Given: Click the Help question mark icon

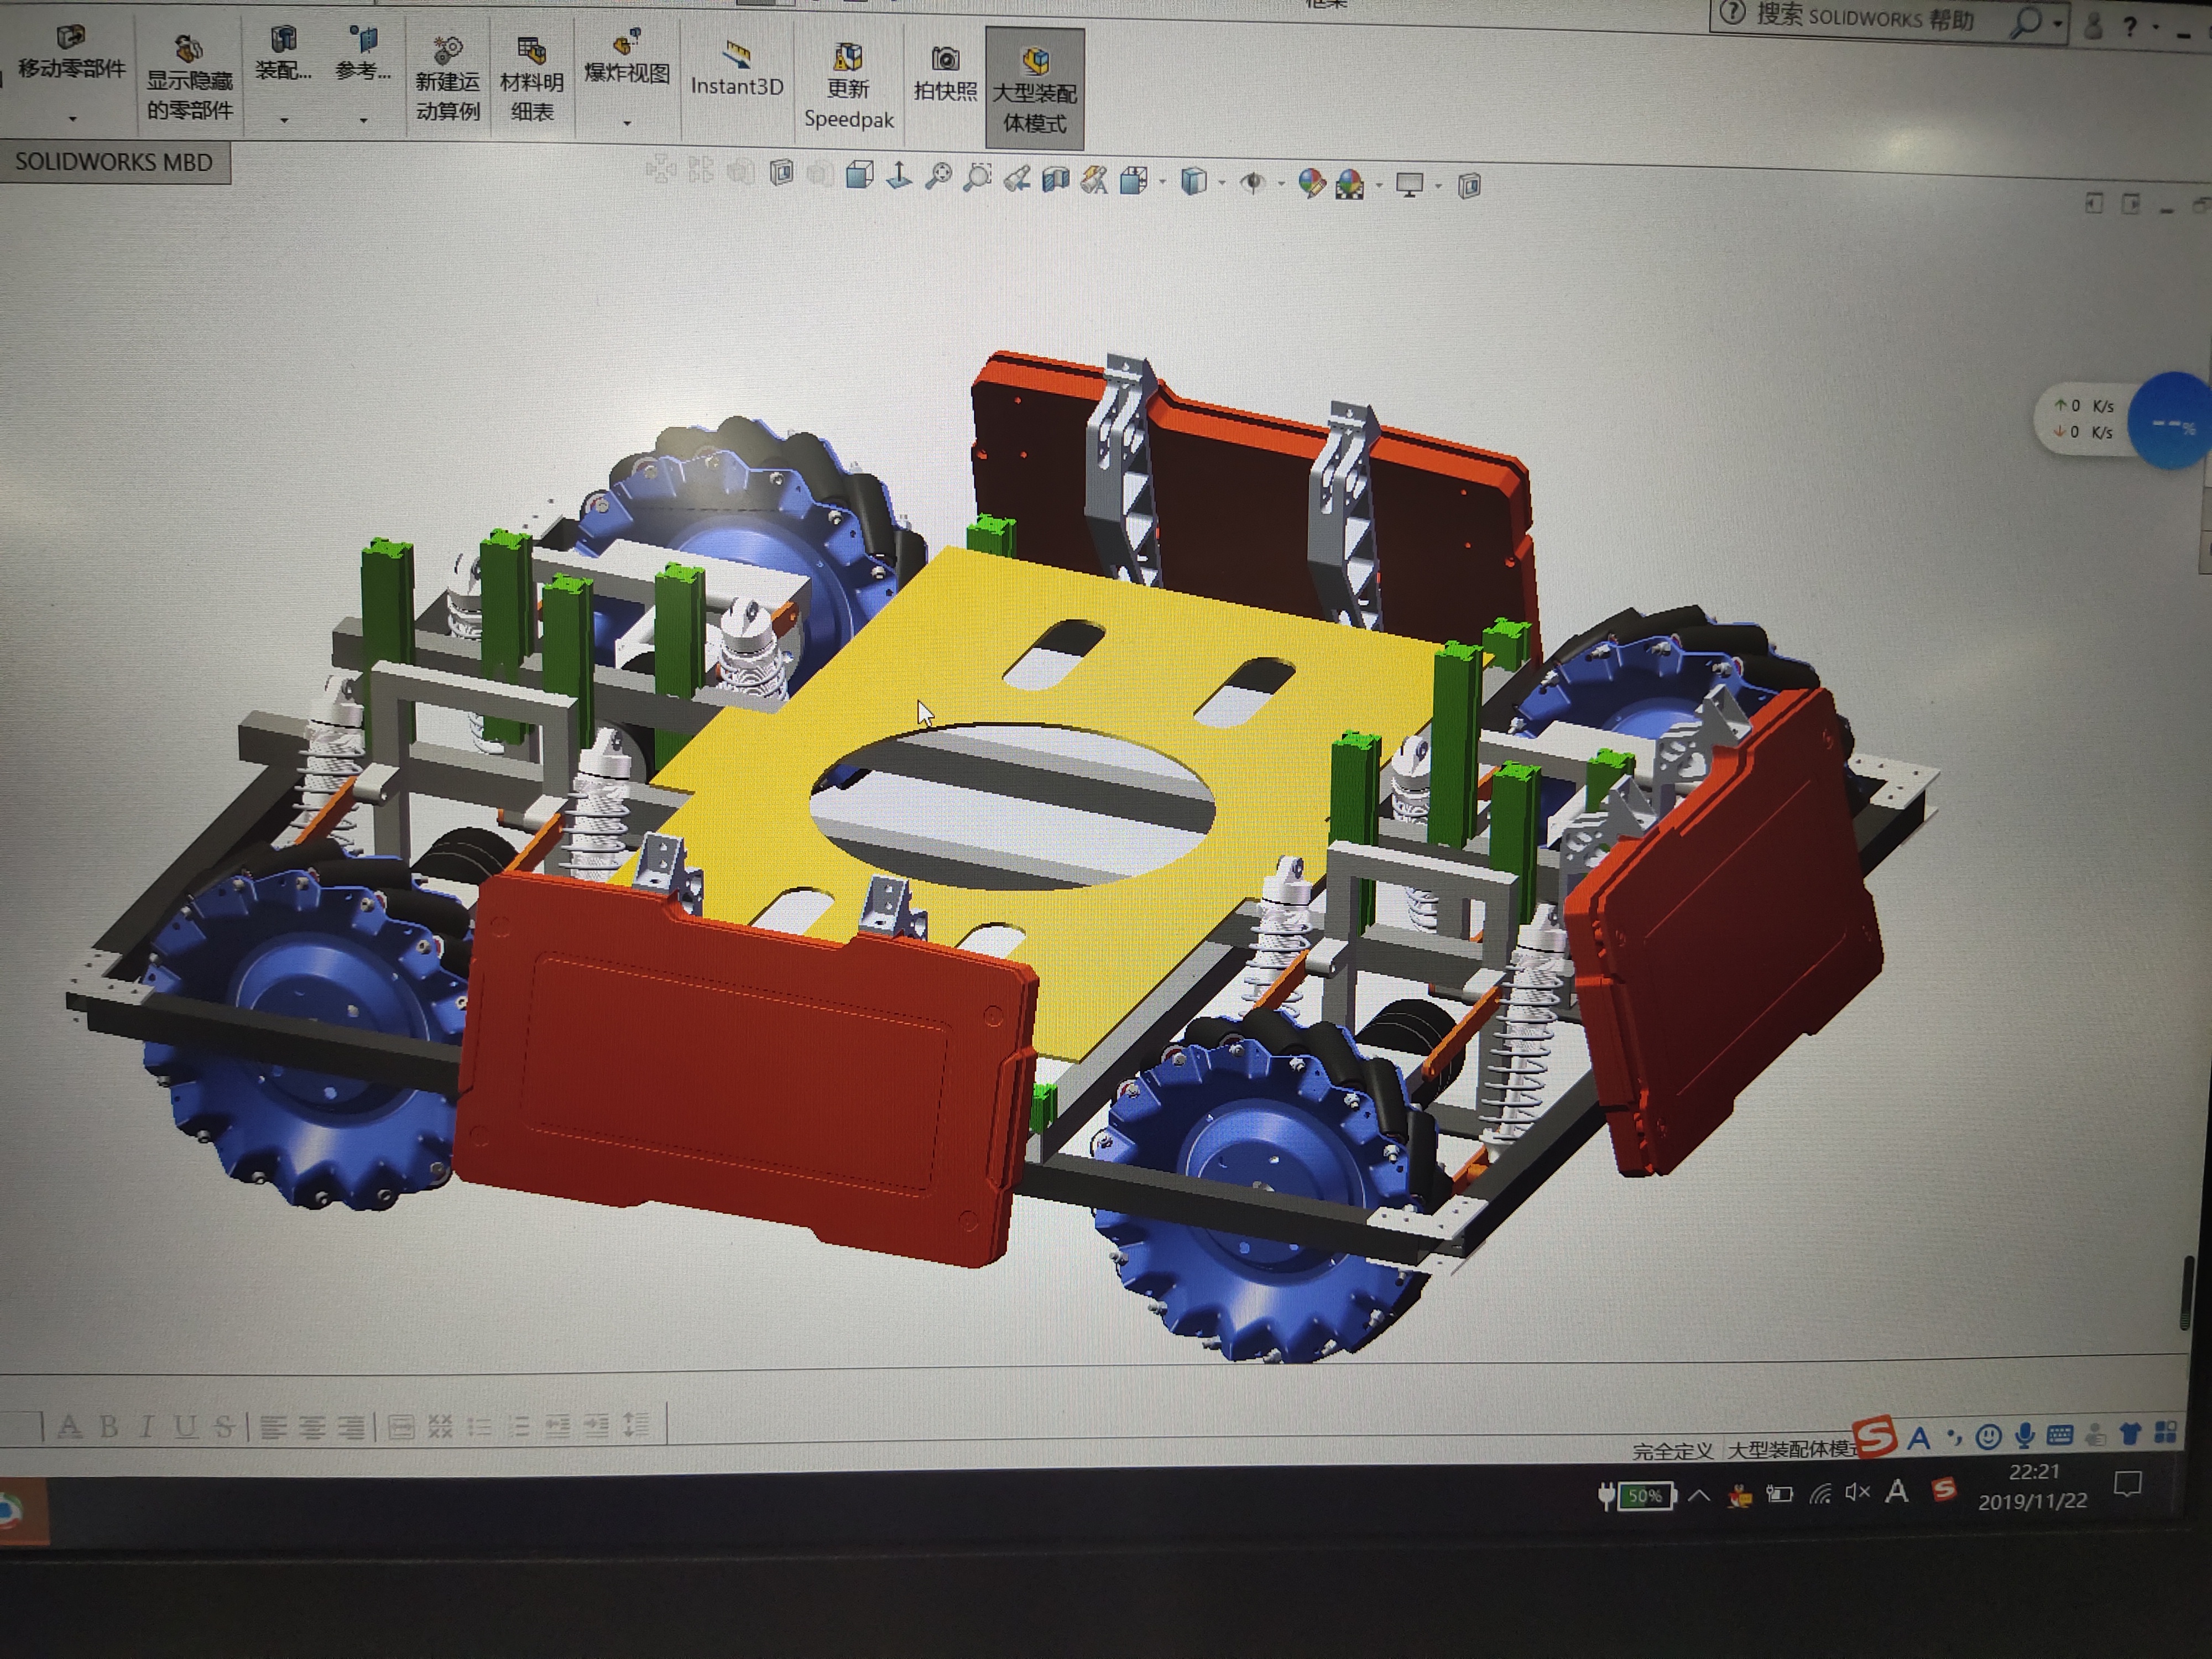Looking at the screenshot, I should [x=2130, y=27].
